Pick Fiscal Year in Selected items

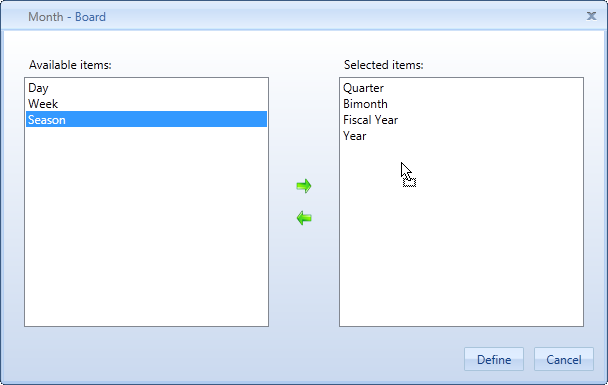coord(461,120)
